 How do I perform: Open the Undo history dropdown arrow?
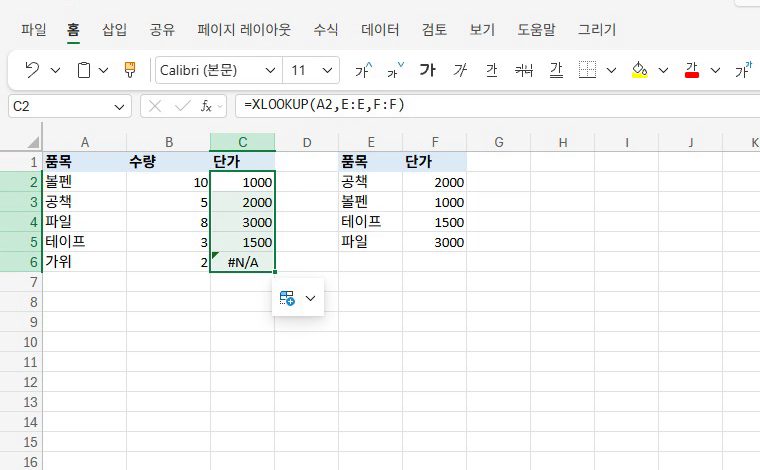point(56,71)
